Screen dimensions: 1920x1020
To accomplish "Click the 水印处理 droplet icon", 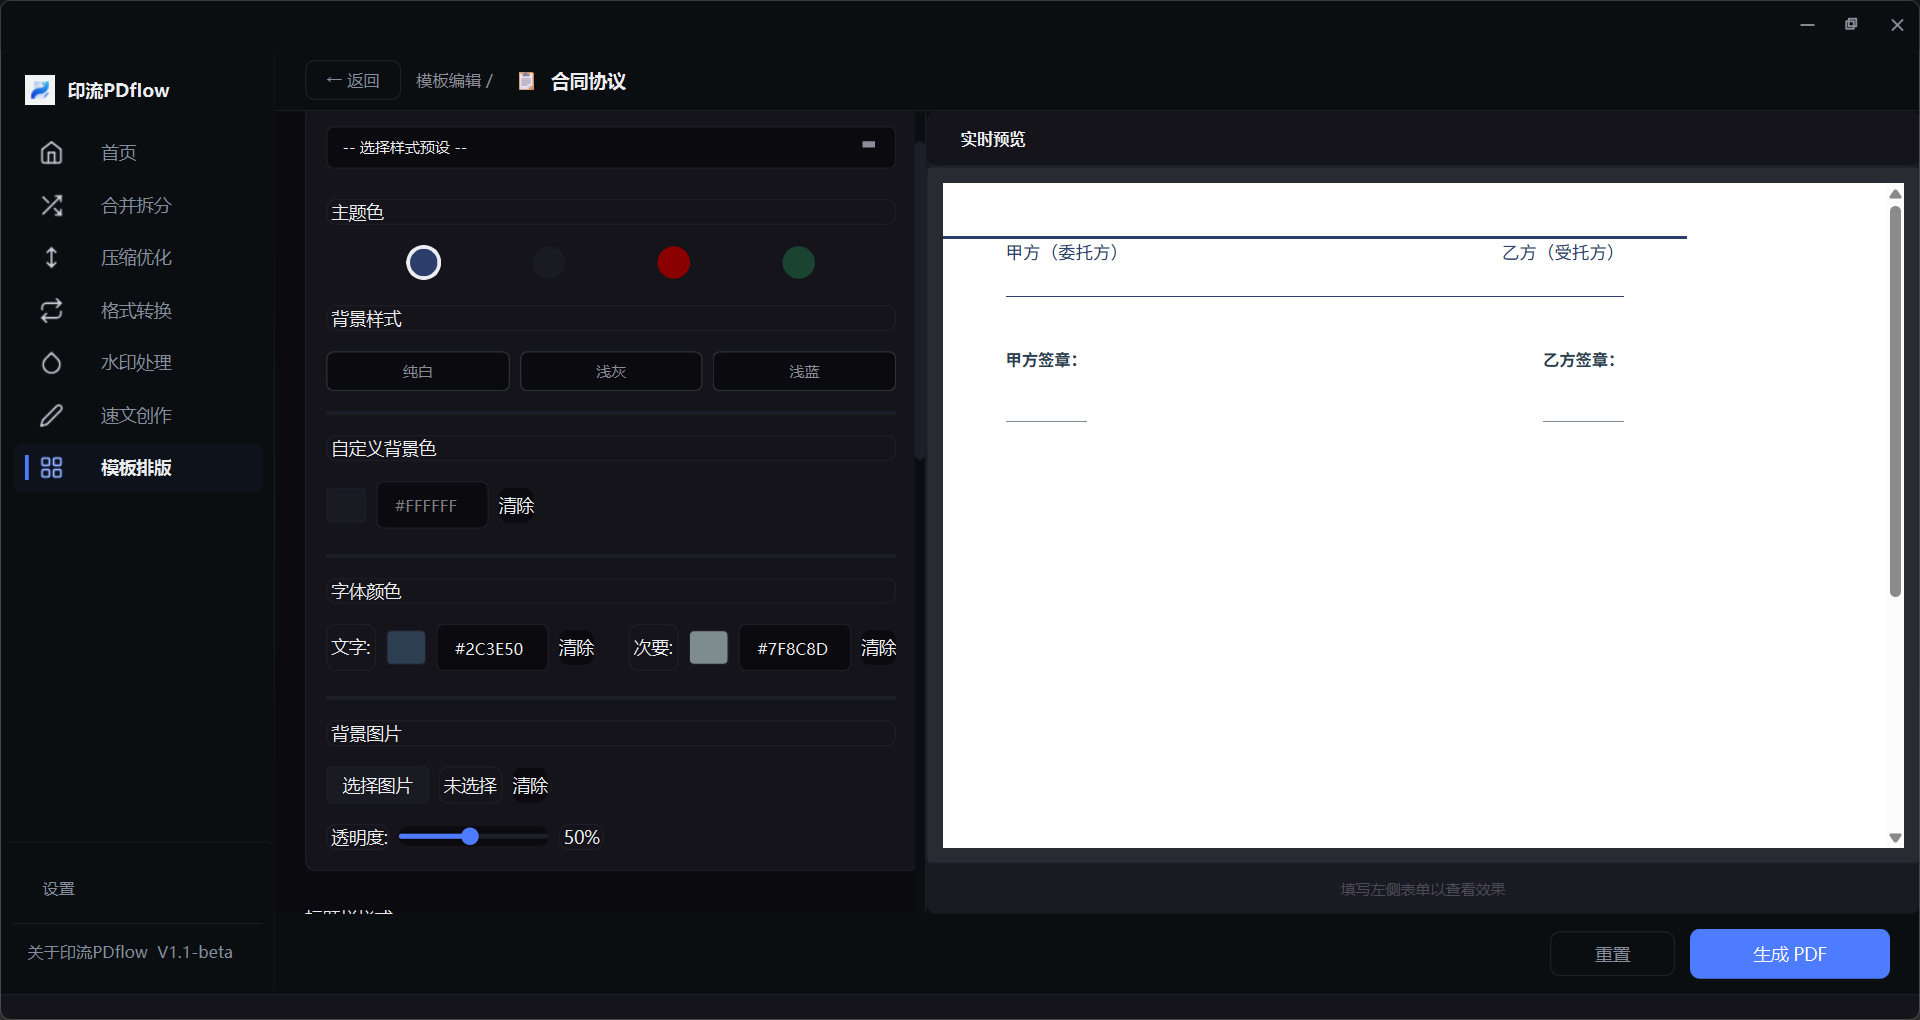I will tap(51, 362).
